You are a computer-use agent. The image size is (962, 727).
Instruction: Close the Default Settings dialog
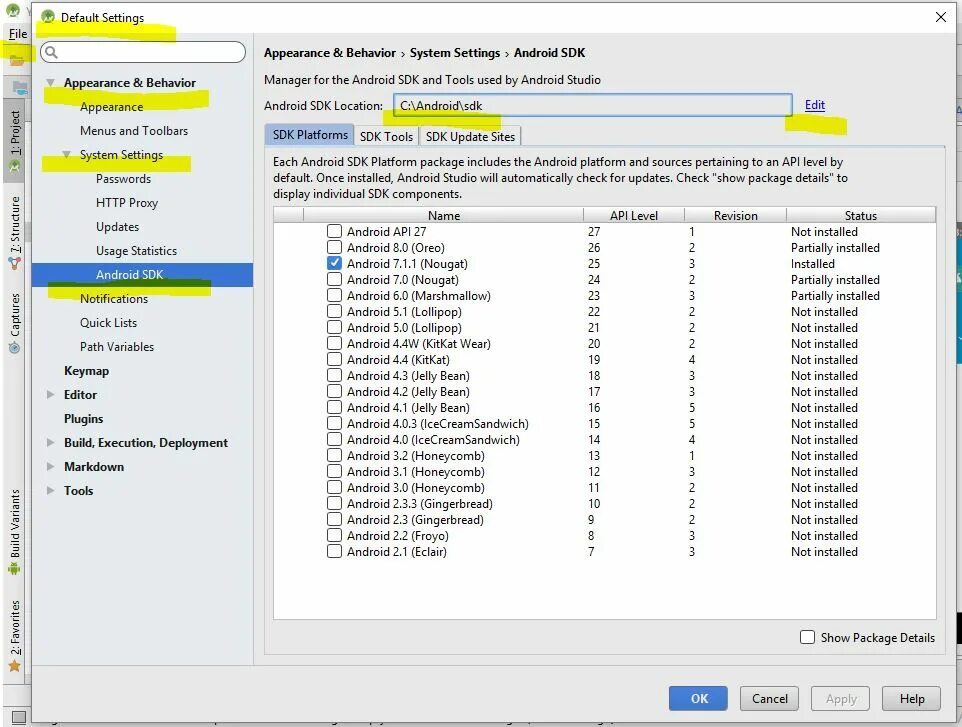(x=941, y=17)
